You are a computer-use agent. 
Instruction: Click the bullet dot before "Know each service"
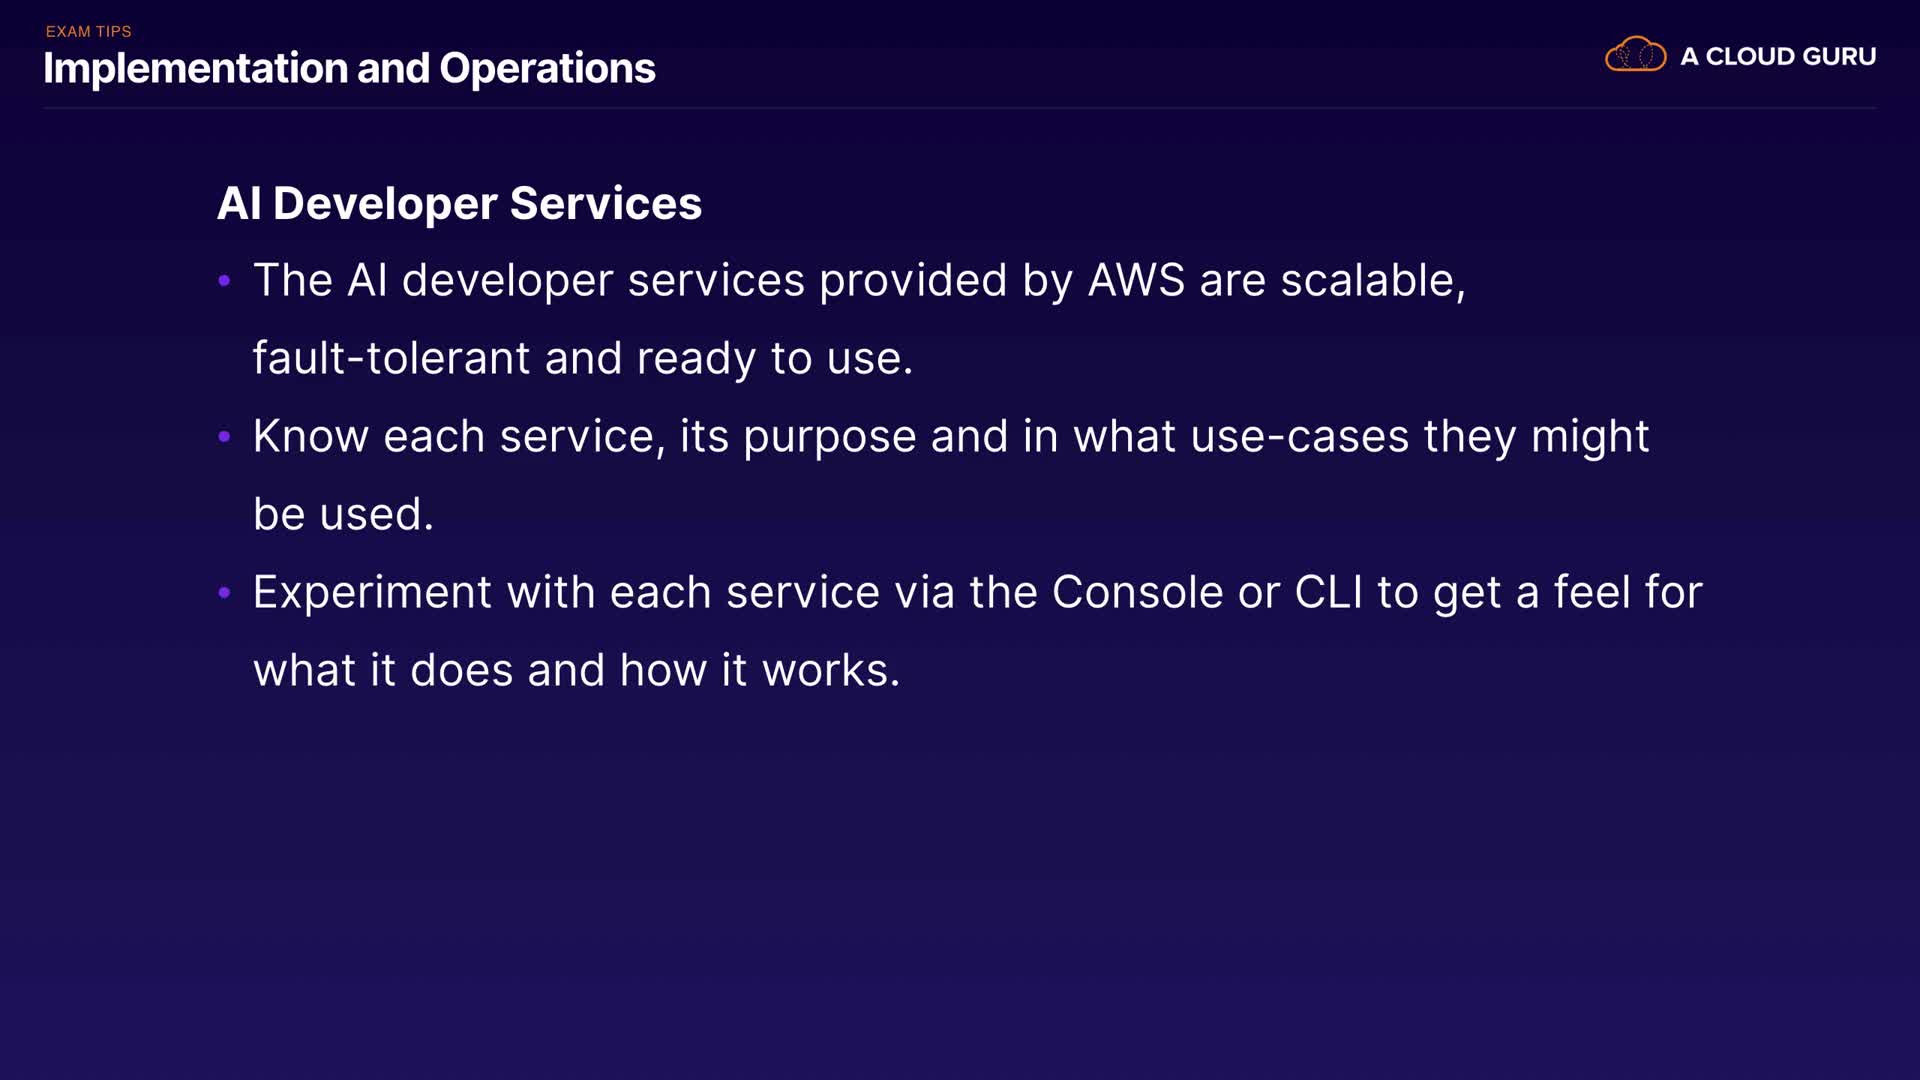click(225, 437)
